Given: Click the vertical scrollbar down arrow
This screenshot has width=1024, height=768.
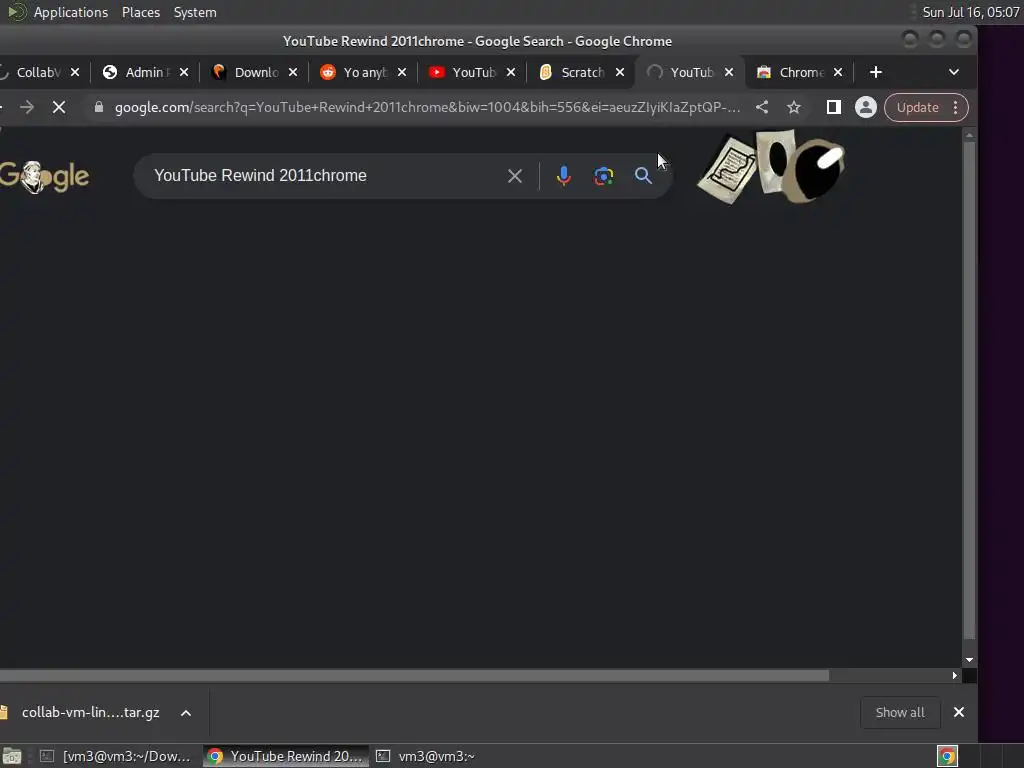Looking at the screenshot, I should pos(970,660).
